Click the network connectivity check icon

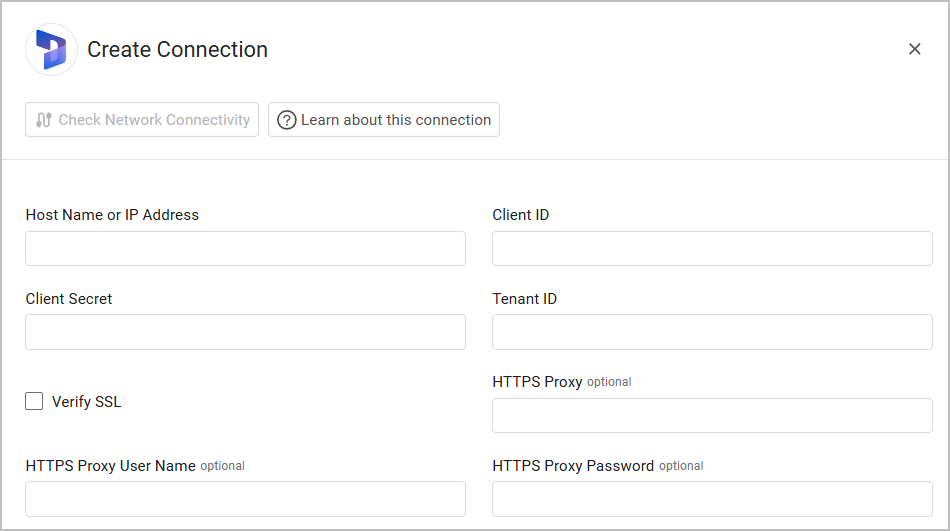[x=43, y=120]
